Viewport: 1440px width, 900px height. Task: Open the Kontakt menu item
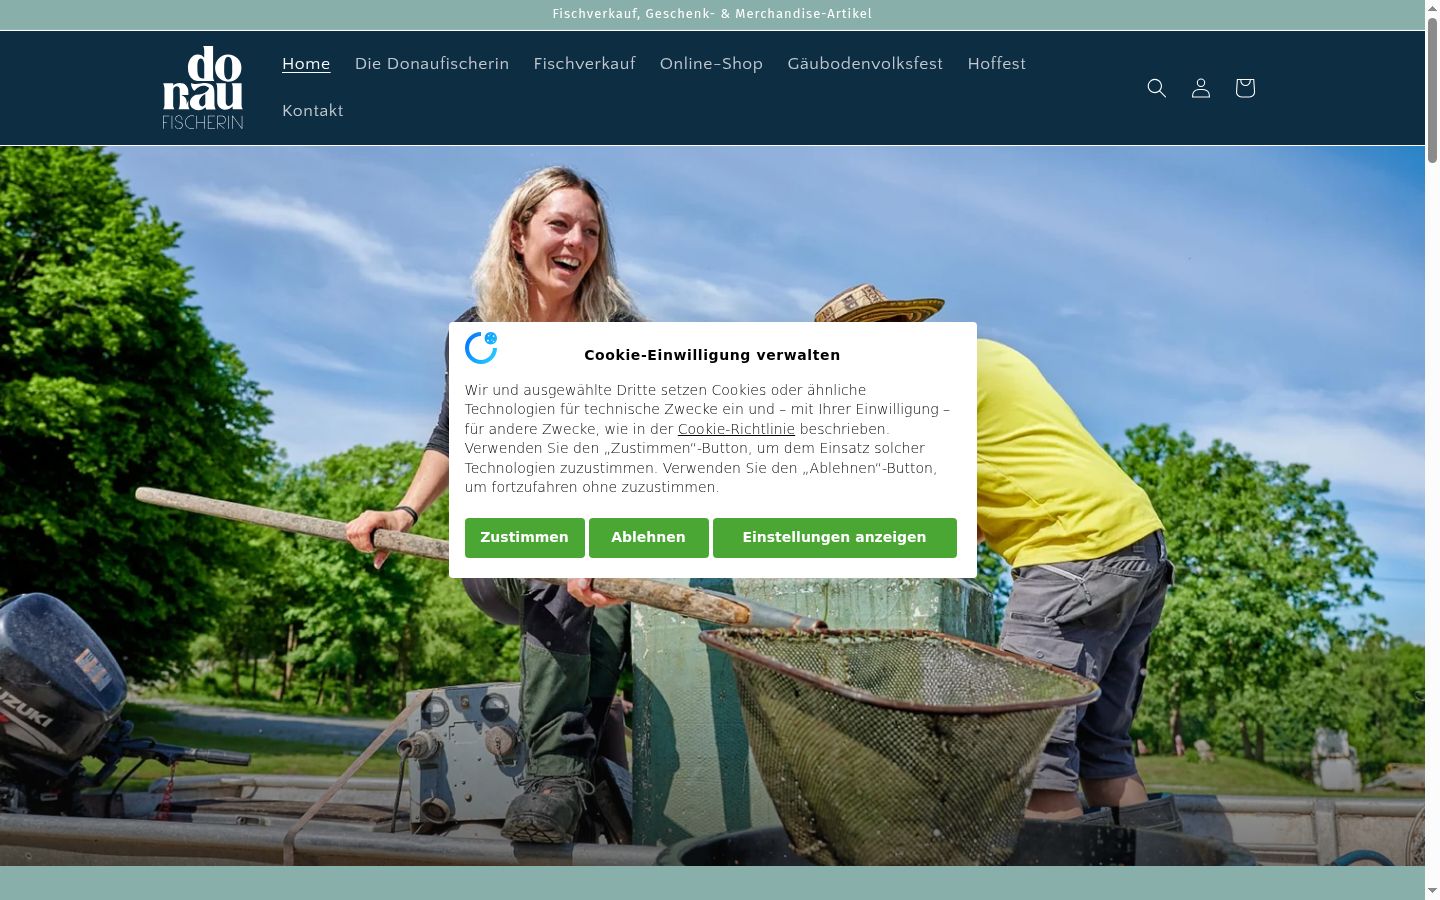pos(313,111)
